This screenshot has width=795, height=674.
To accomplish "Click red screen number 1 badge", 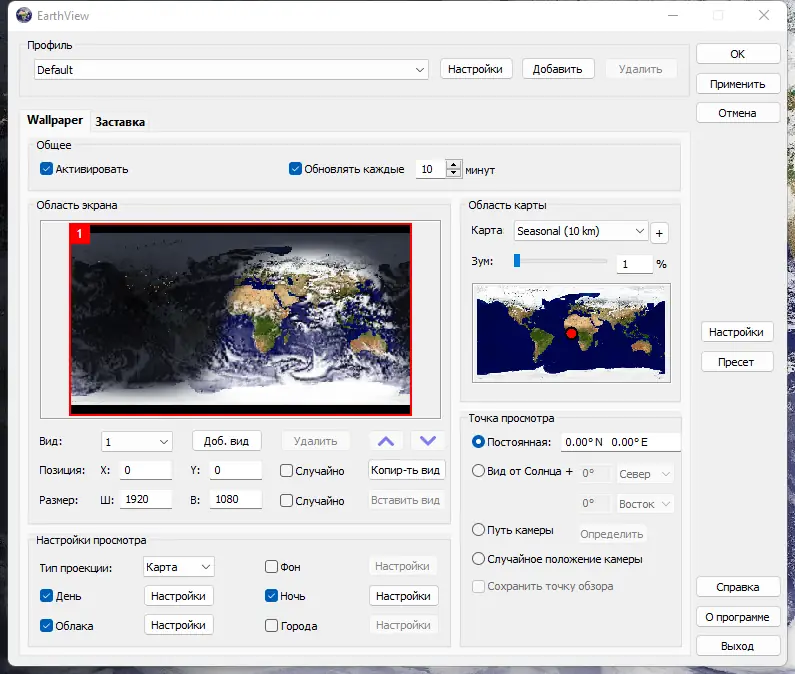I will point(79,233).
